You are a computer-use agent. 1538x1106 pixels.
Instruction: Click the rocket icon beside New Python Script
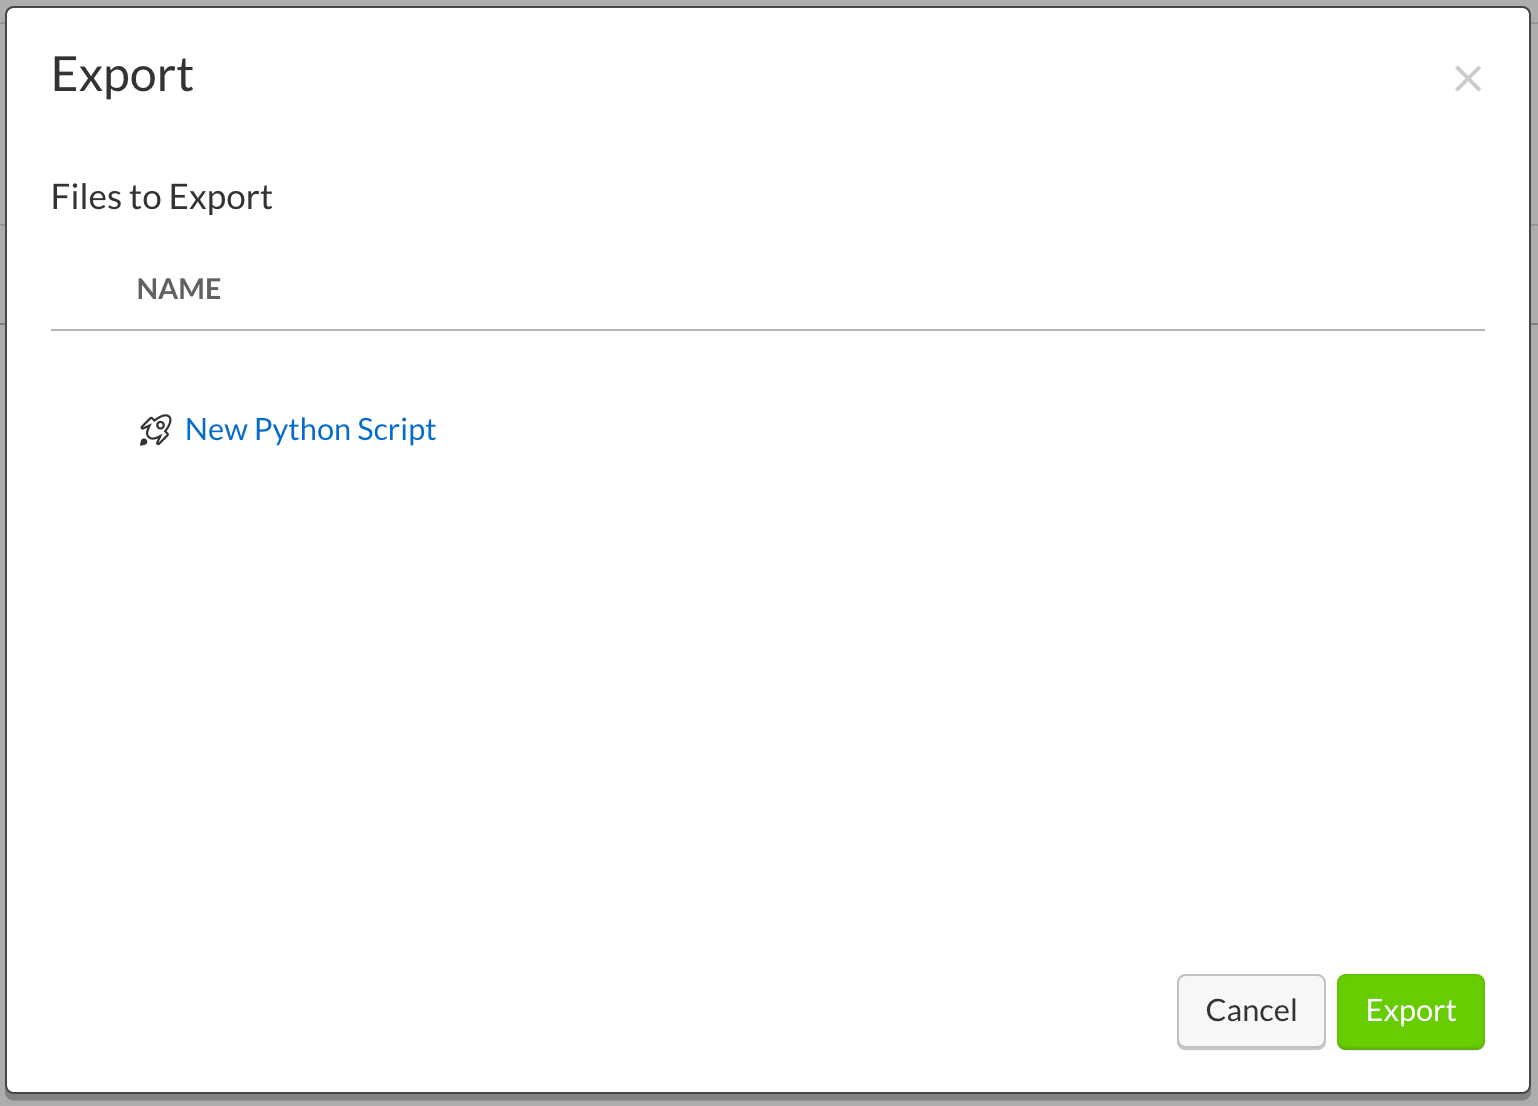(x=155, y=430)
